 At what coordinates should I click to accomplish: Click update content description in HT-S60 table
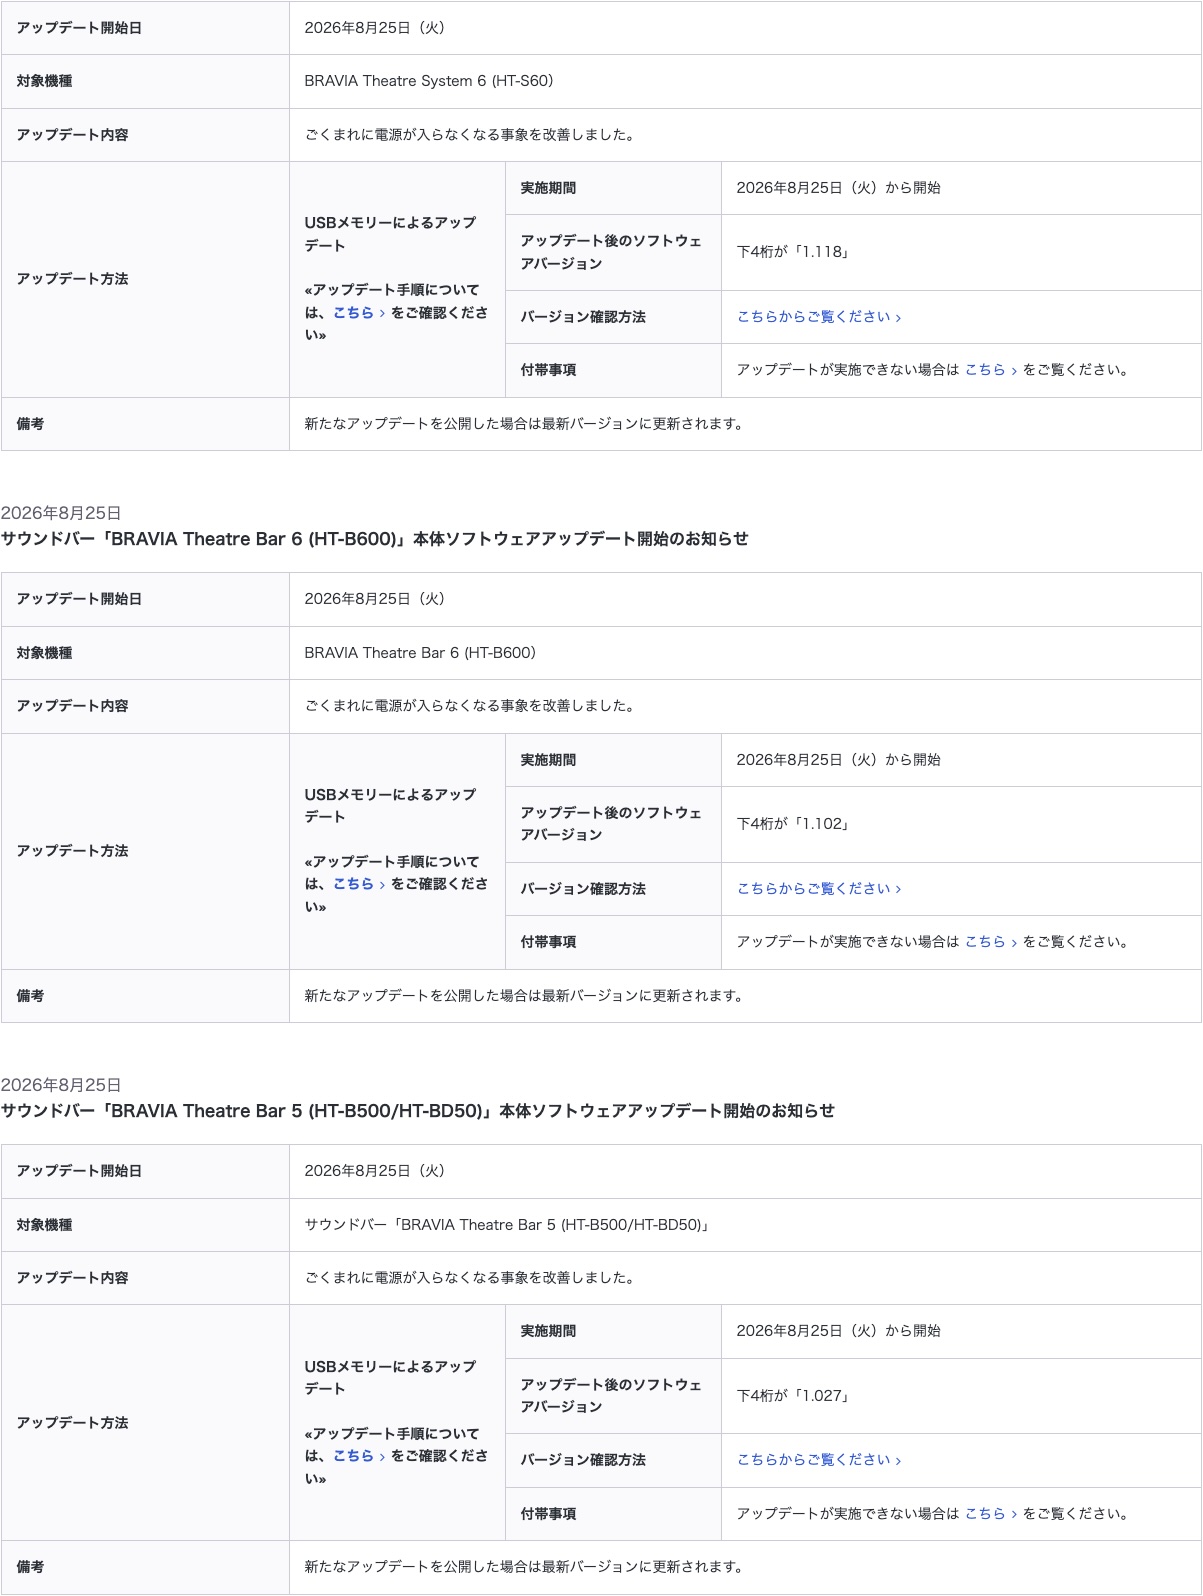click(x=470, y=135)
